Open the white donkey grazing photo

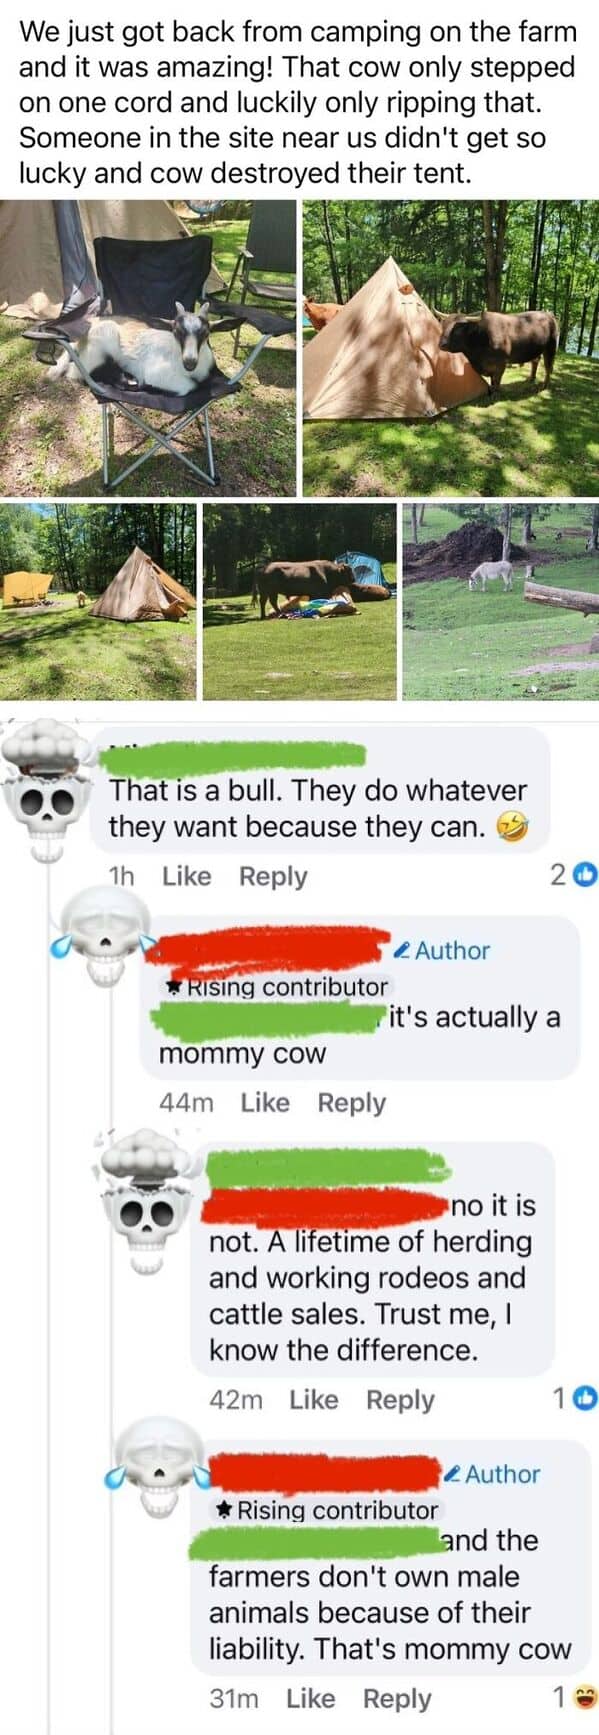tap(501, 602)
